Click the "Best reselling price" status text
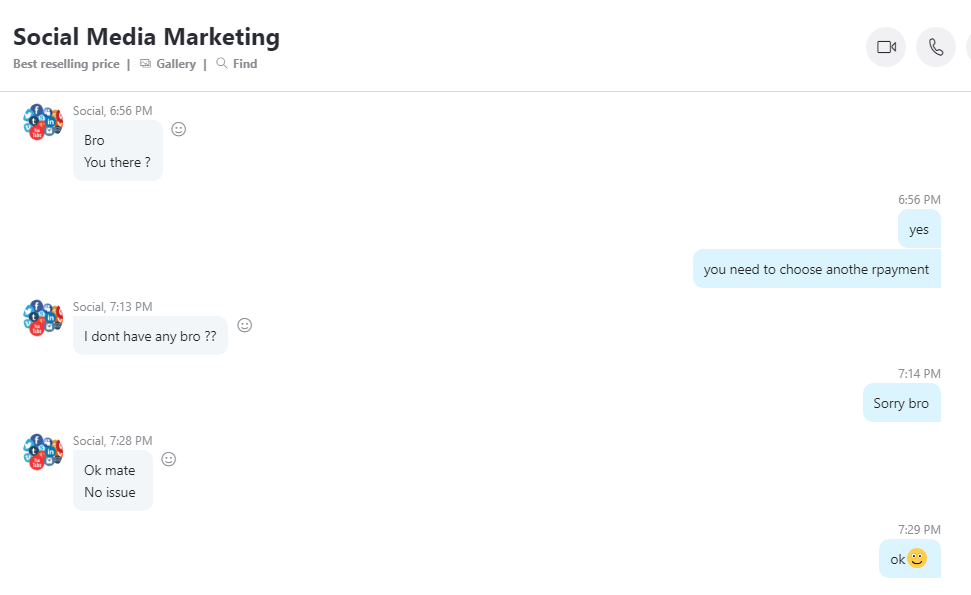This screenshot has height=595, width=971. (66, 64)
